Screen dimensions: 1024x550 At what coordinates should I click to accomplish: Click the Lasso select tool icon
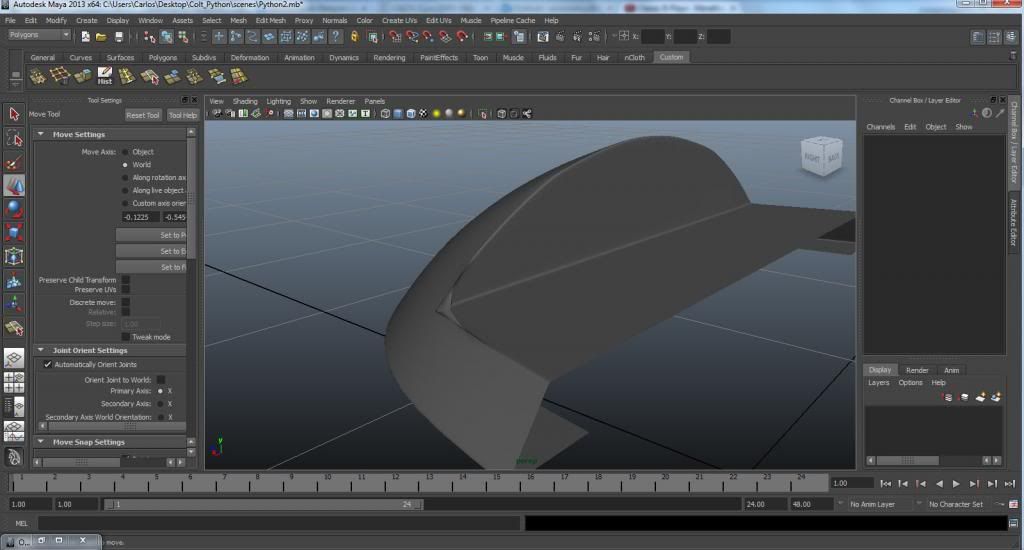point(14,138)
